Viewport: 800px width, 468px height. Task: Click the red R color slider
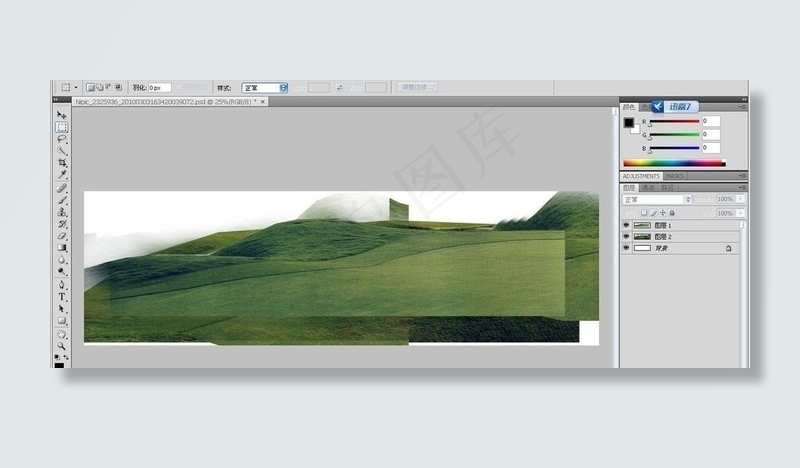click(674, 121)
